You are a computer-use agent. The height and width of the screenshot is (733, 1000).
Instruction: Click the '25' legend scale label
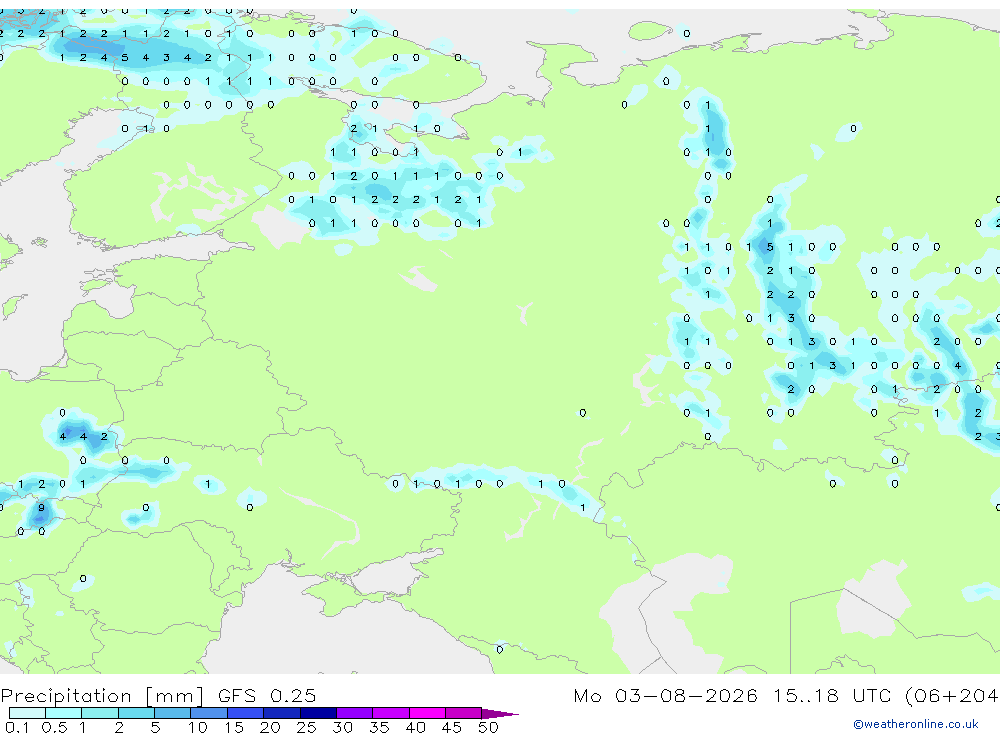(306, 727)
